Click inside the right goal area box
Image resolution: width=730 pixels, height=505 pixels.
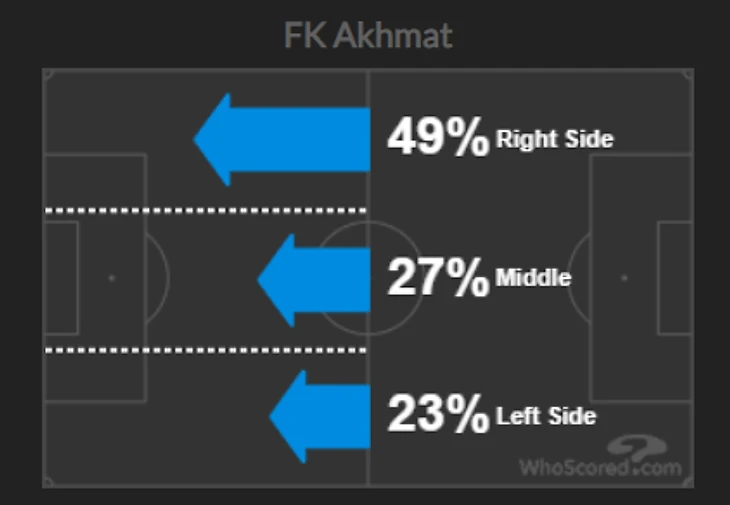pos(675,278)
